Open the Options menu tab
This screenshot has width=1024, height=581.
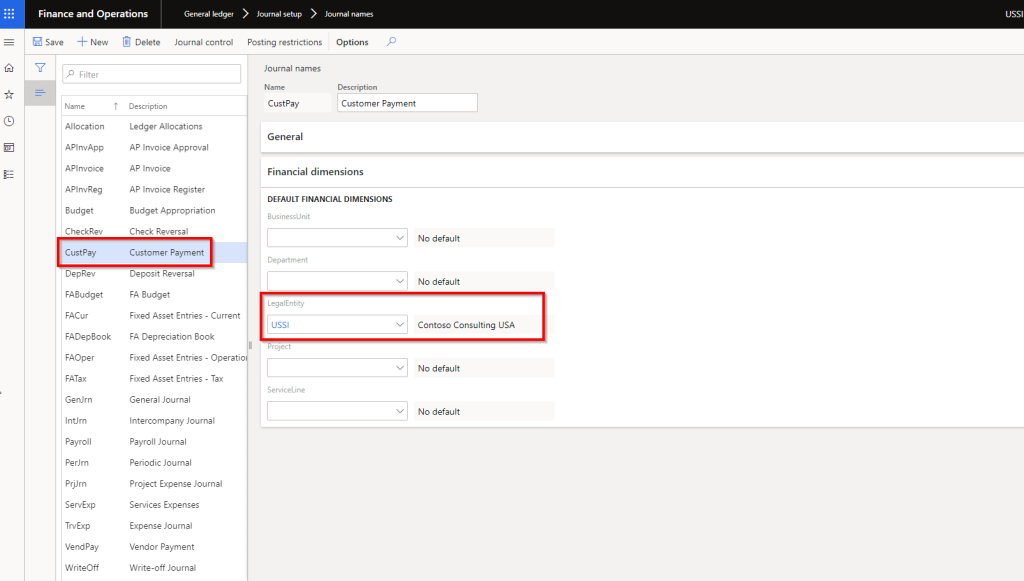tap(352, 42)
